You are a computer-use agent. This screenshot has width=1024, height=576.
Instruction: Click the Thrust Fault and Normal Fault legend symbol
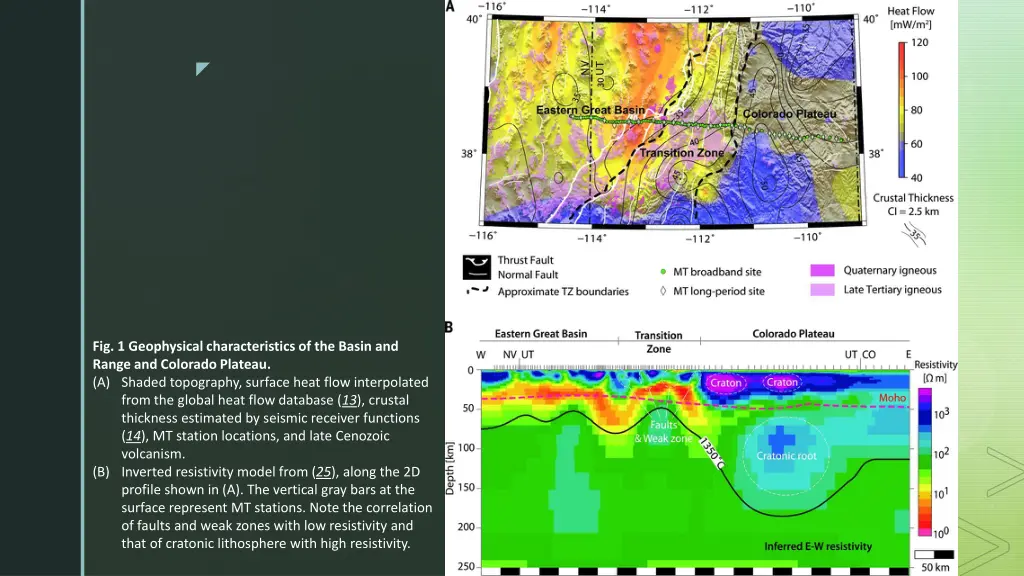point(477,267)
